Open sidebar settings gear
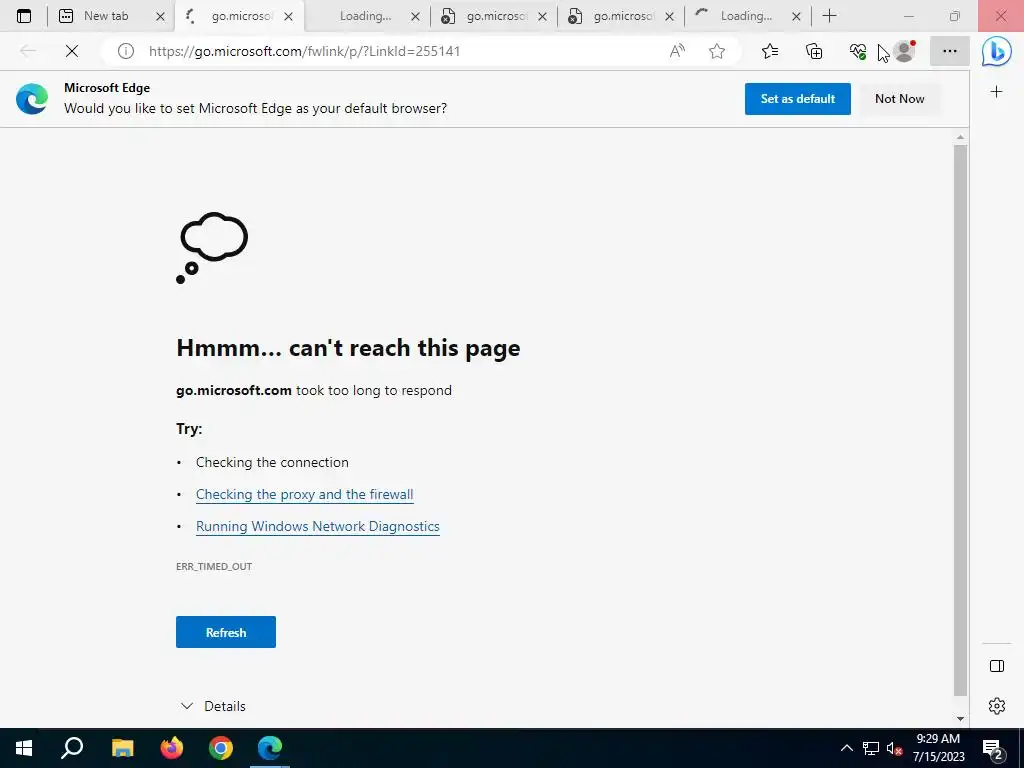The height and width of the screenshot is (768, 1024). tap(997, 706)
